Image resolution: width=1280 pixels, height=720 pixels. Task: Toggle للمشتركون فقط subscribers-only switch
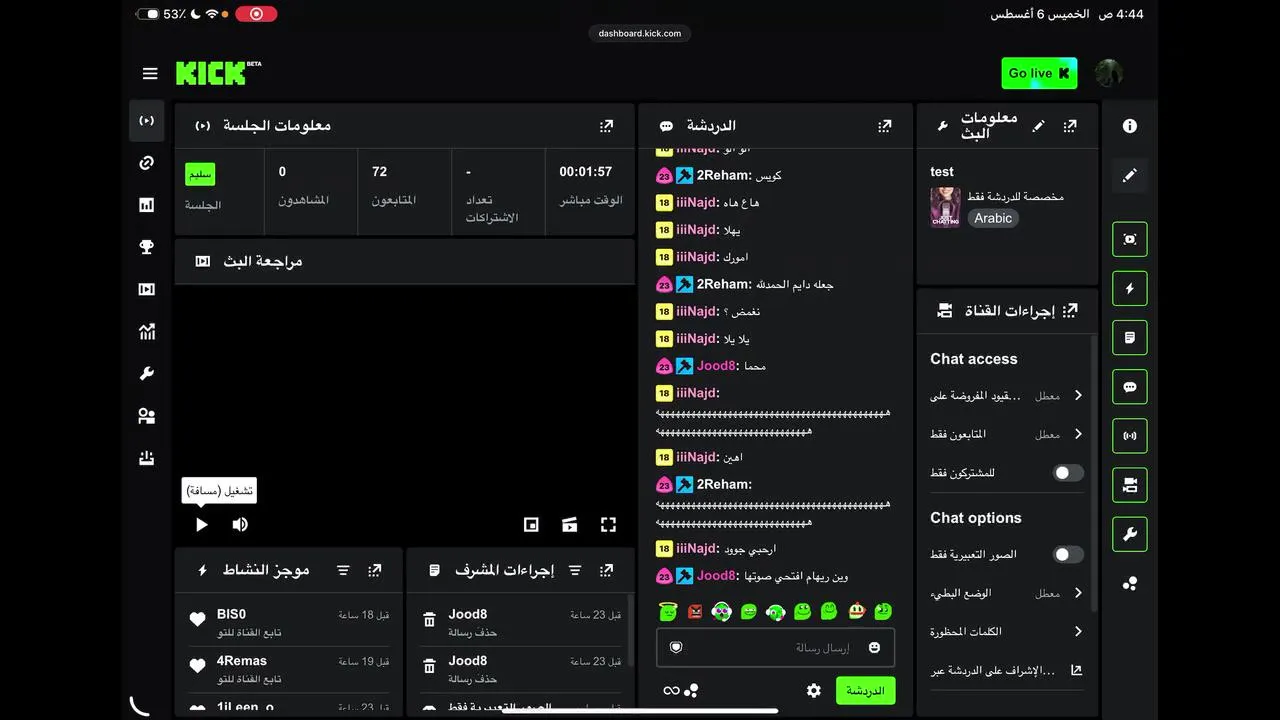[x=1068, y=473]
